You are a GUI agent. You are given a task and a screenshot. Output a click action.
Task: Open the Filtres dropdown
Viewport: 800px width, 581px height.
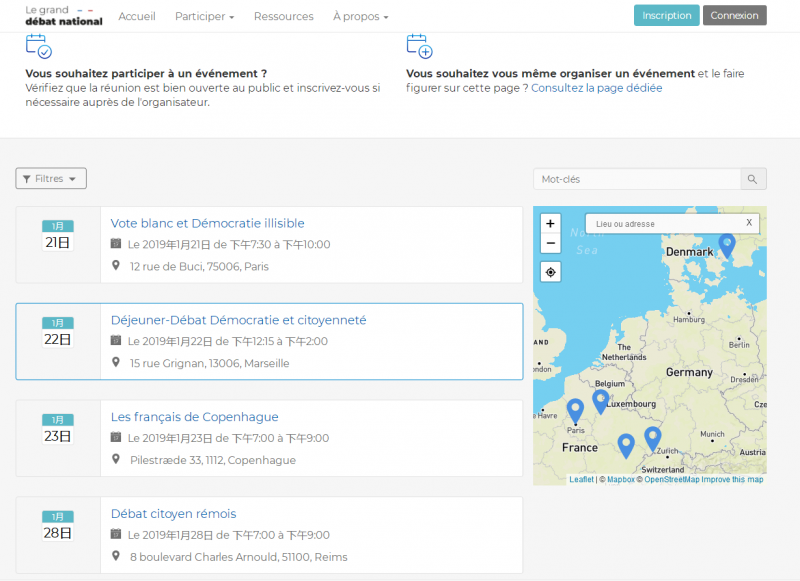51,179
